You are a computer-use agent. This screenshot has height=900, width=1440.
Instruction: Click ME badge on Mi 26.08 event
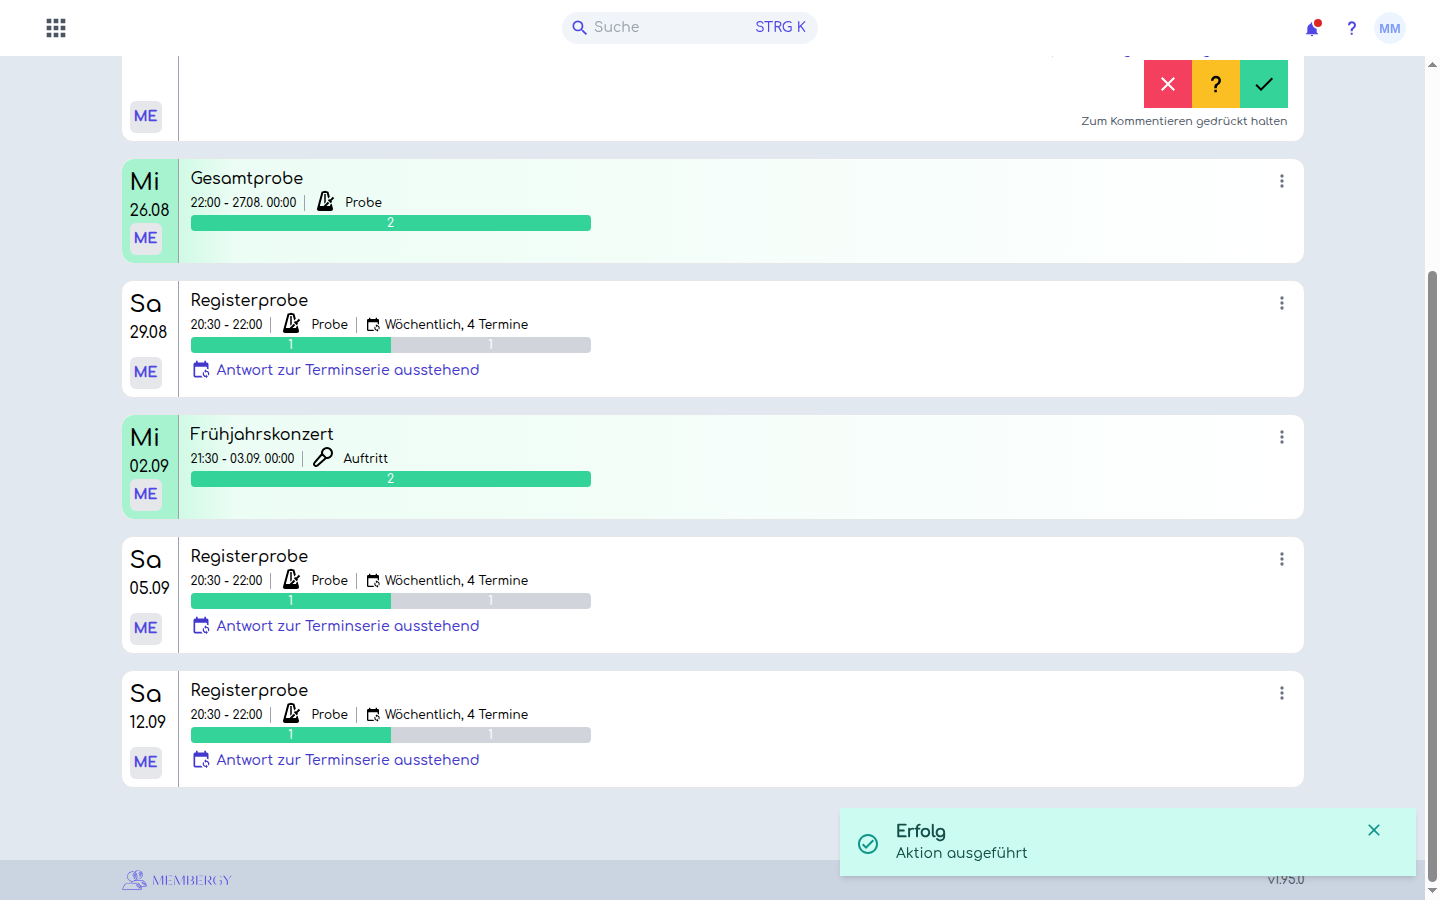[146, 238]
